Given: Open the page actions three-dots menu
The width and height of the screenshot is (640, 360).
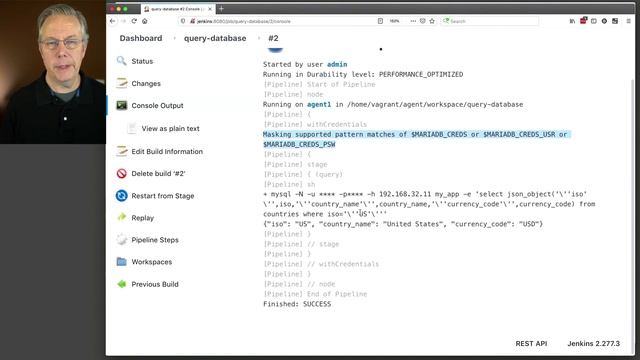Looking at the screenshot, I should click(x=413, y=21).
